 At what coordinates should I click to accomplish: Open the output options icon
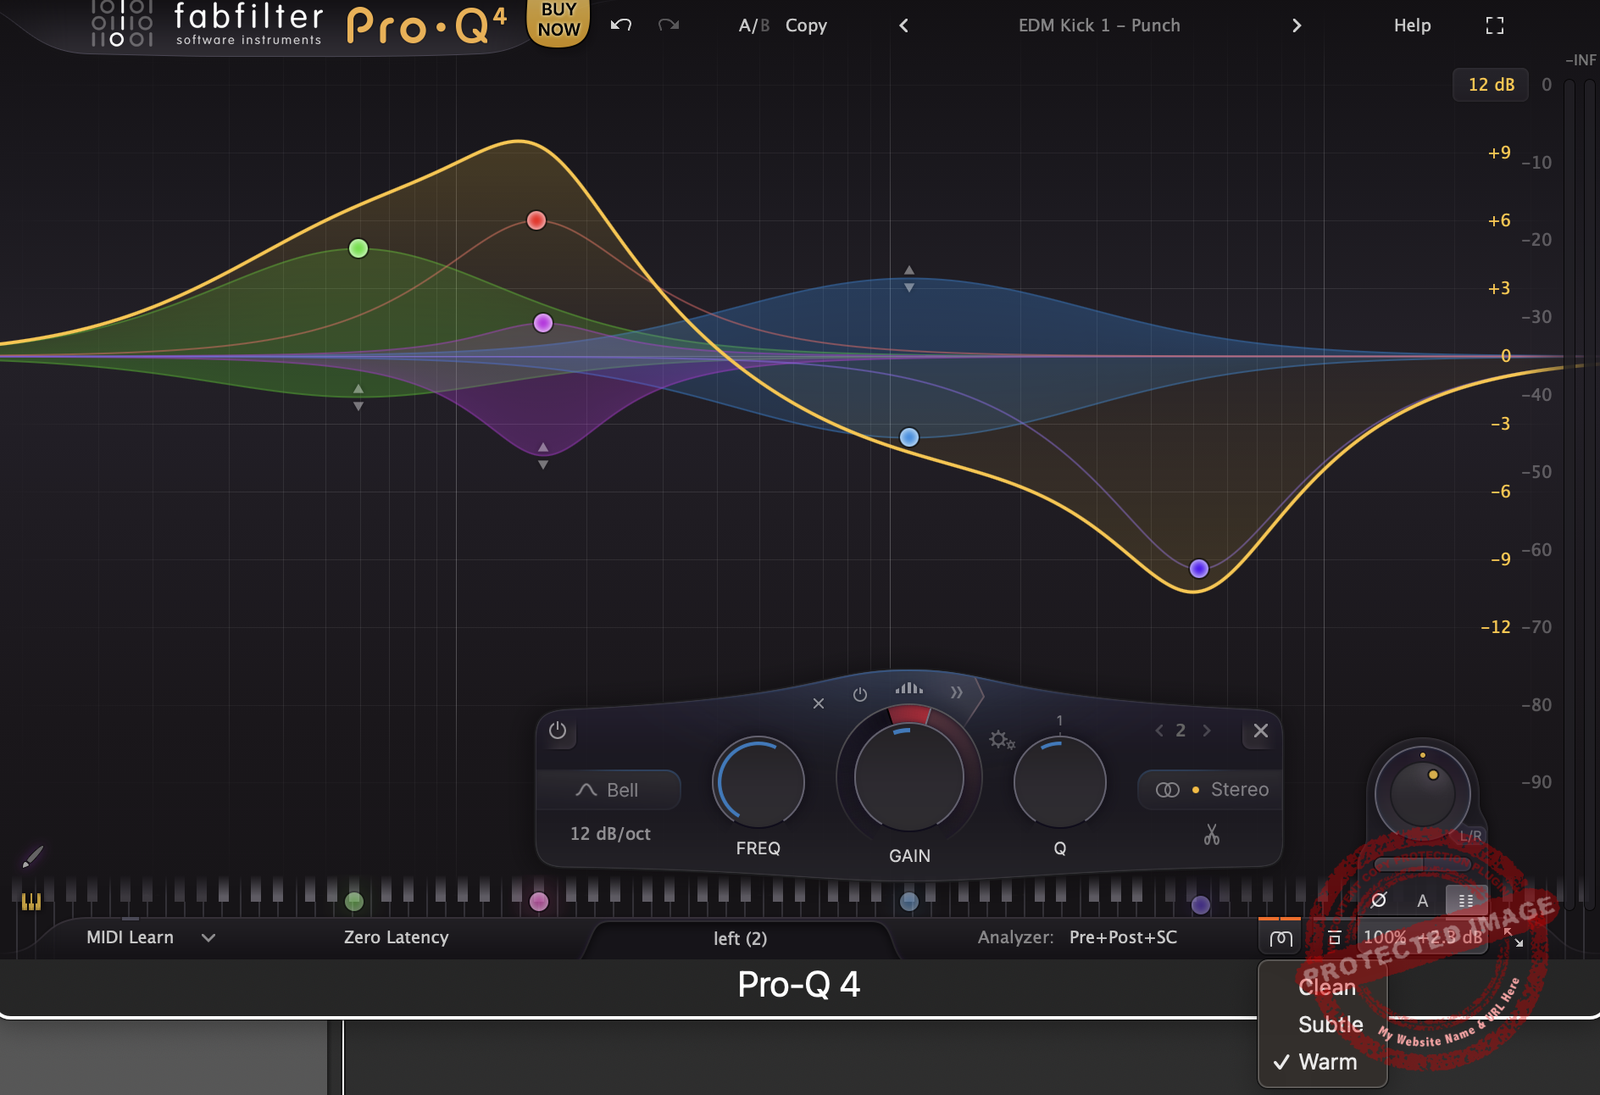pos(1334,938)
